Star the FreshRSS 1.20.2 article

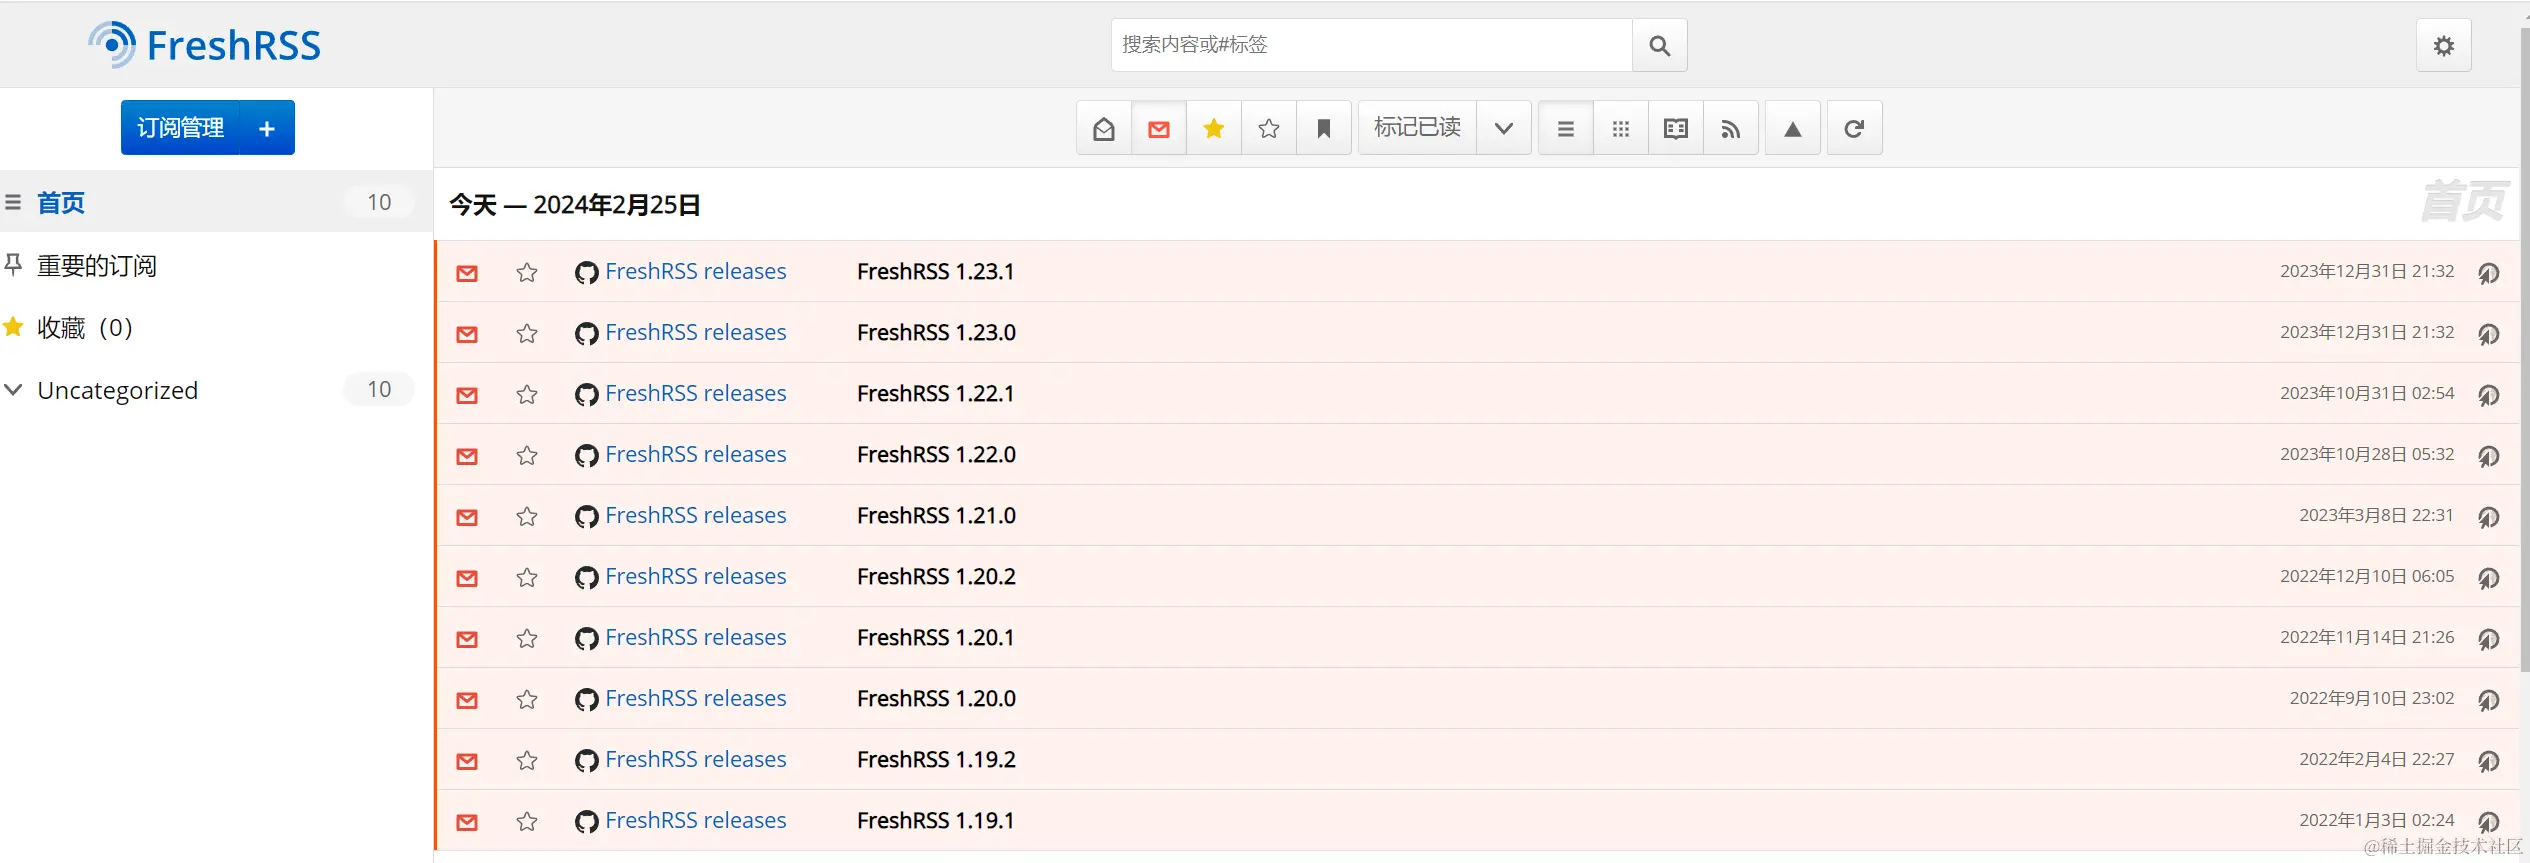point(527,577)
